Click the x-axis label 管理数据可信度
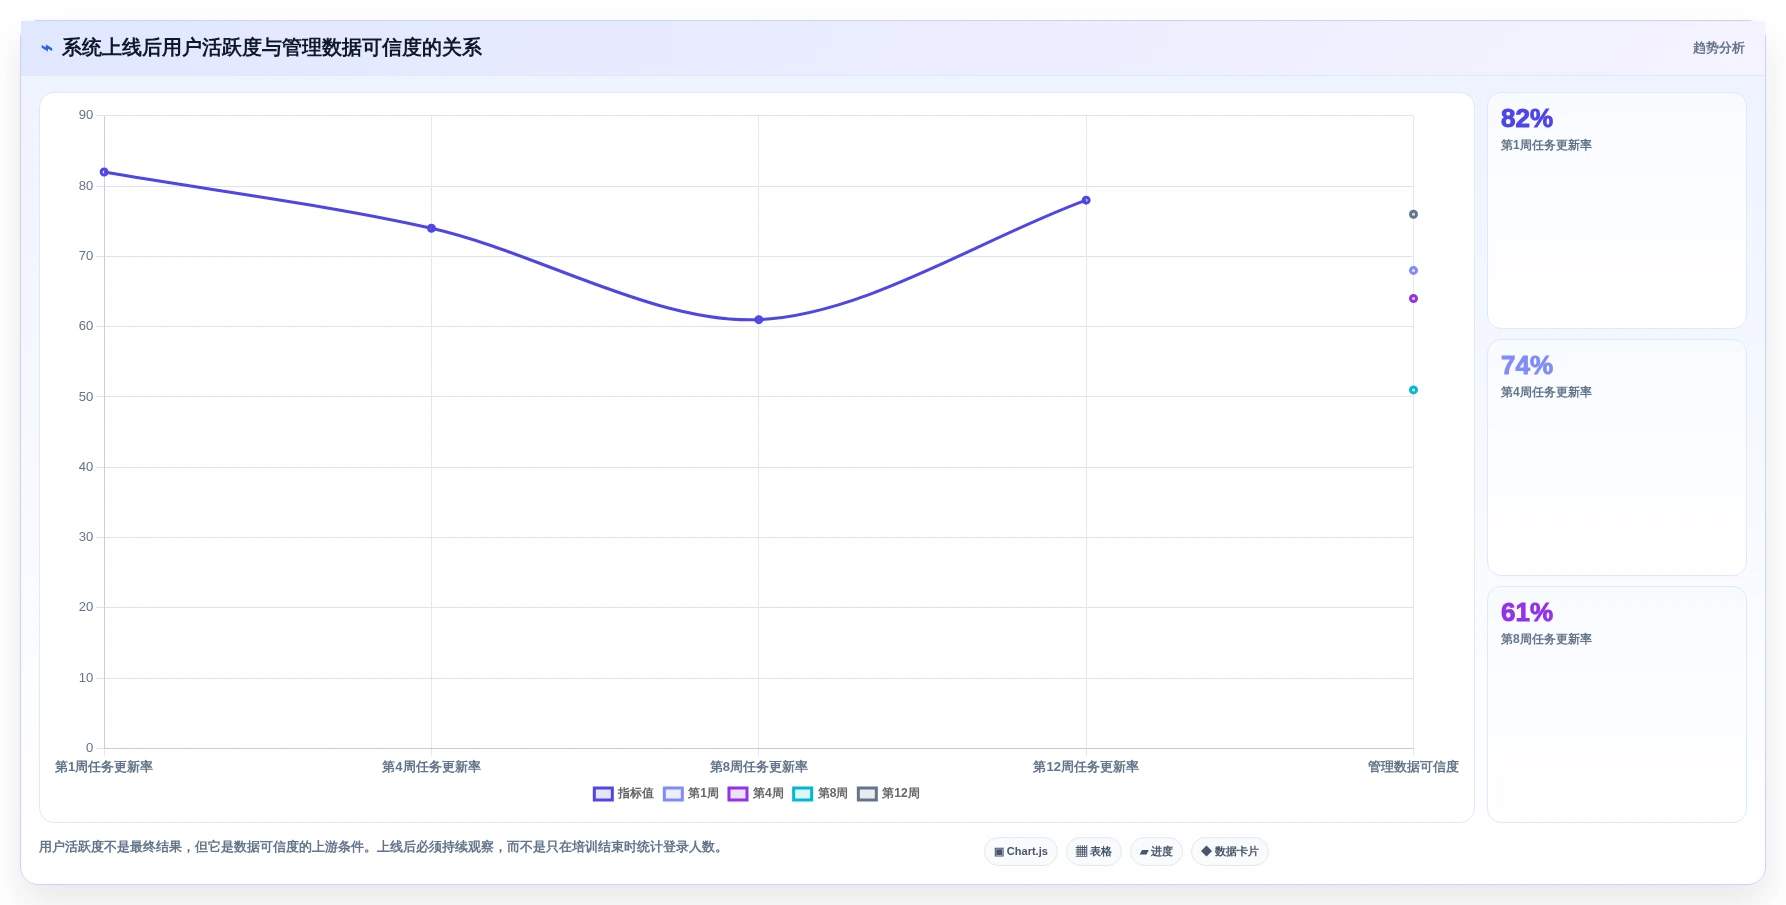Image resolution: width=1786 pixels, height=905 pixels. tap(1413, 767)
